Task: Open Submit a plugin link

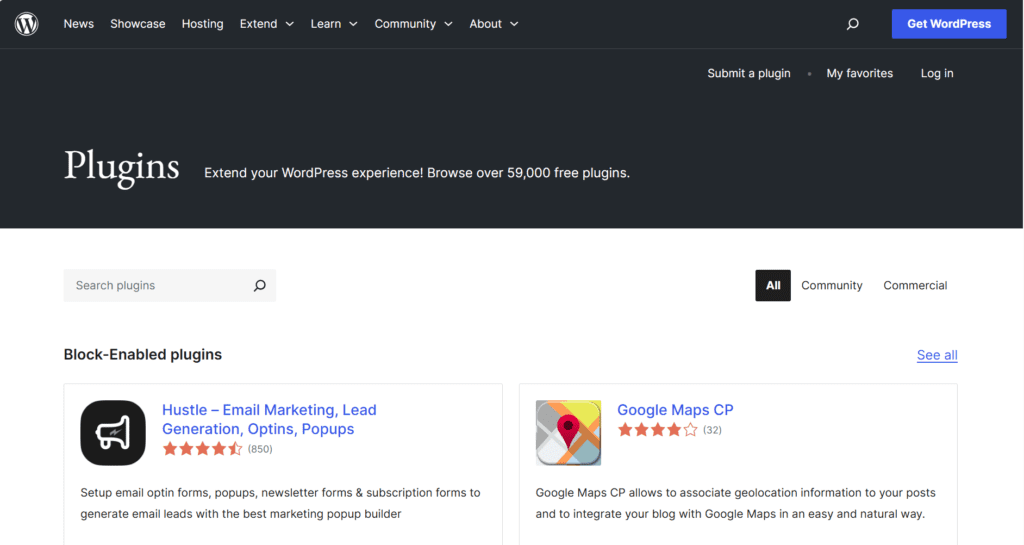Action: coord(748,73)
